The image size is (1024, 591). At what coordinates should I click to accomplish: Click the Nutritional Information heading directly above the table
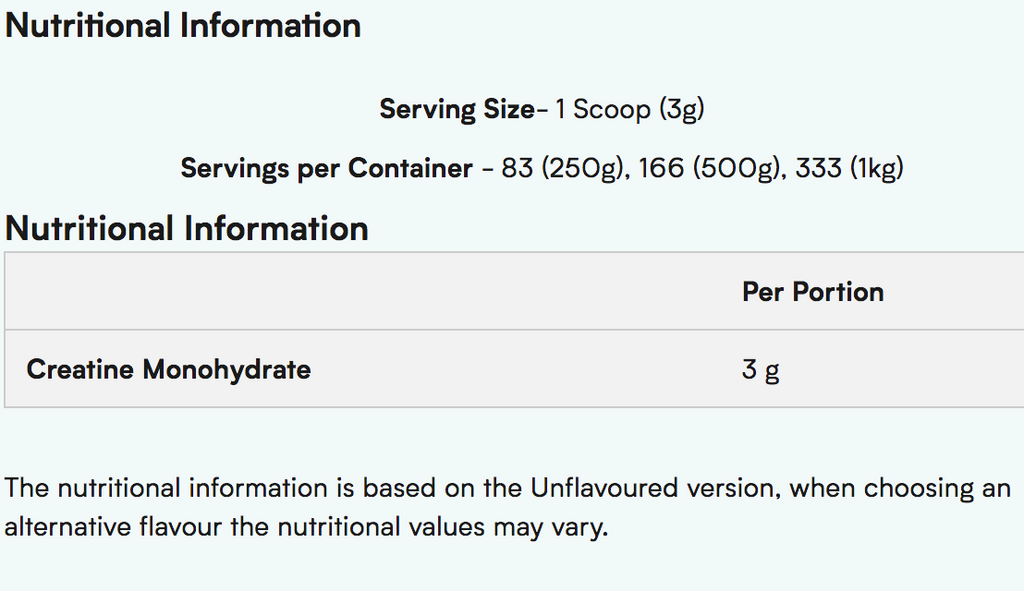point(187,228)
